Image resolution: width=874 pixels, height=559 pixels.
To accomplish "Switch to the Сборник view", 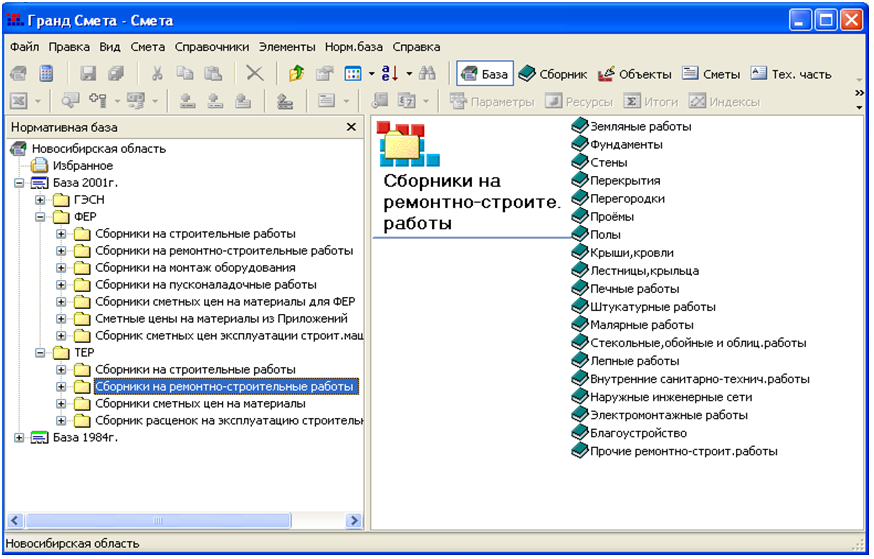I will pos(552,74).
